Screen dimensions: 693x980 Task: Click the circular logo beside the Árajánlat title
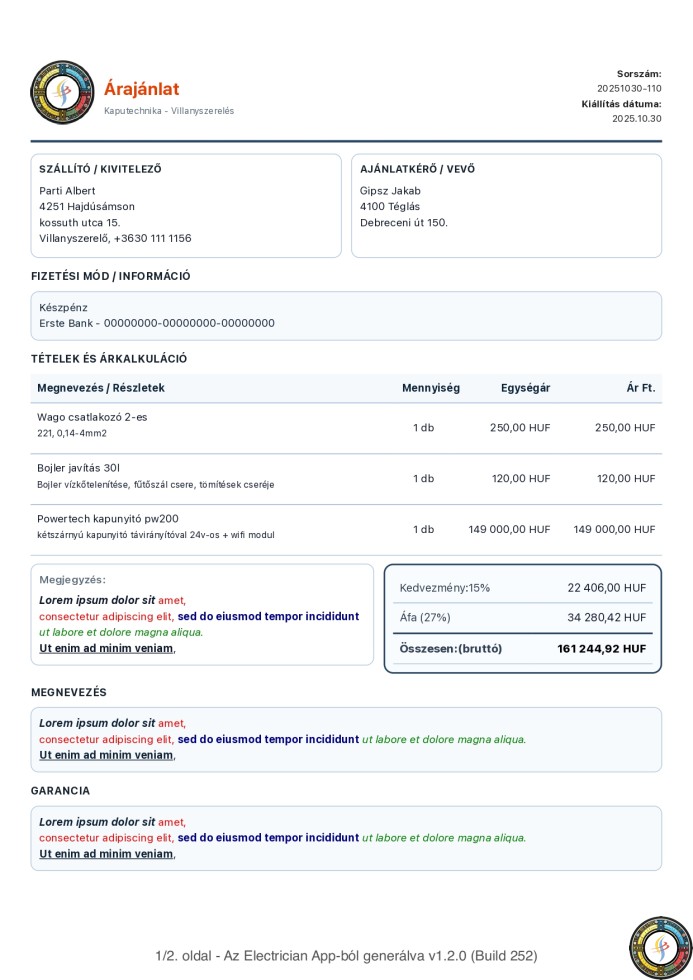pos(62,92)
